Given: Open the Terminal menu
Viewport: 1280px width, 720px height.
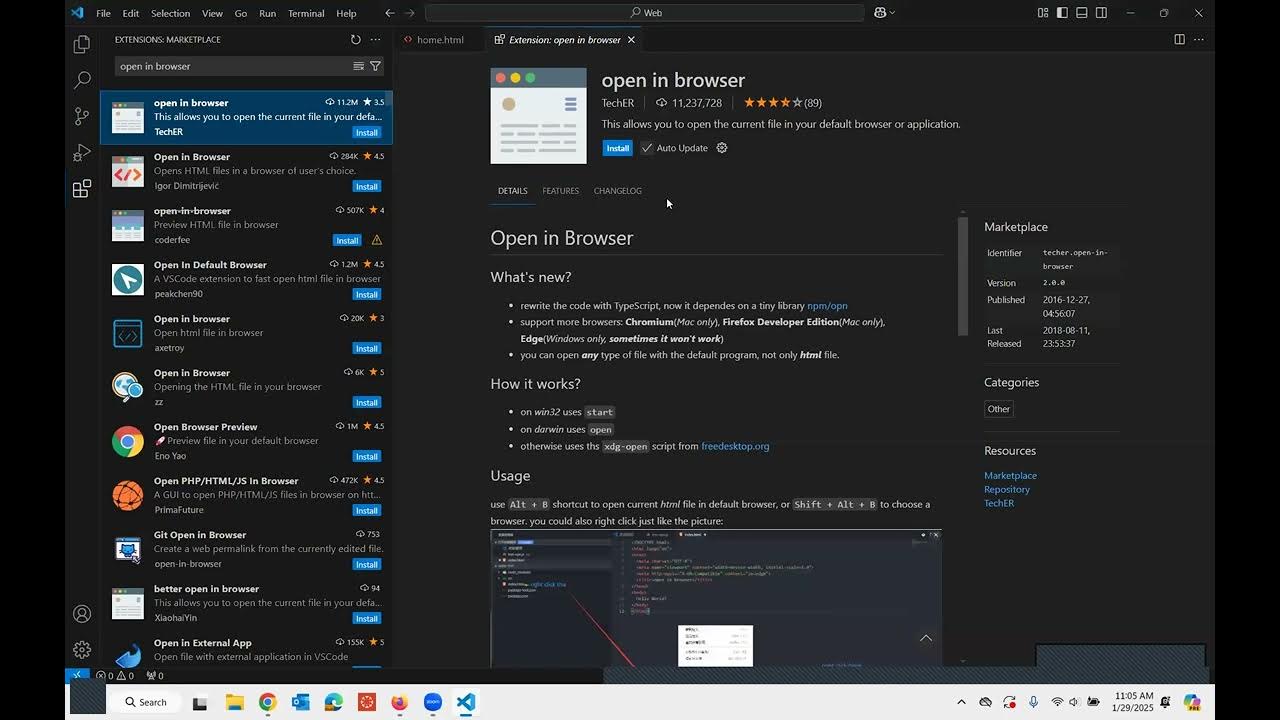Looking at the screenshot, I should [306, 13].
